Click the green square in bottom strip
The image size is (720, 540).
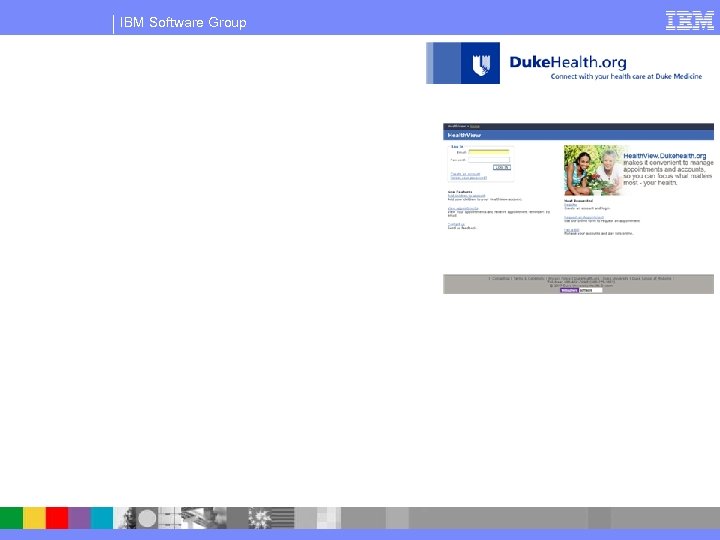click(x=11, y=518)
